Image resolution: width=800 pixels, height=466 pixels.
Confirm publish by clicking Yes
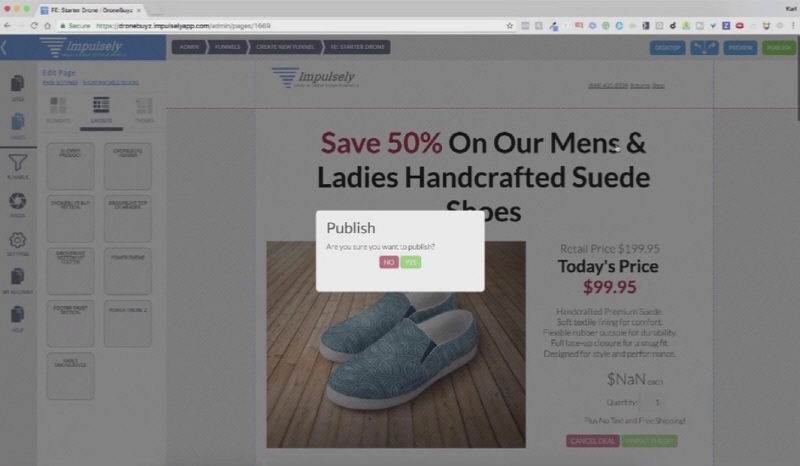pos(411,262)
